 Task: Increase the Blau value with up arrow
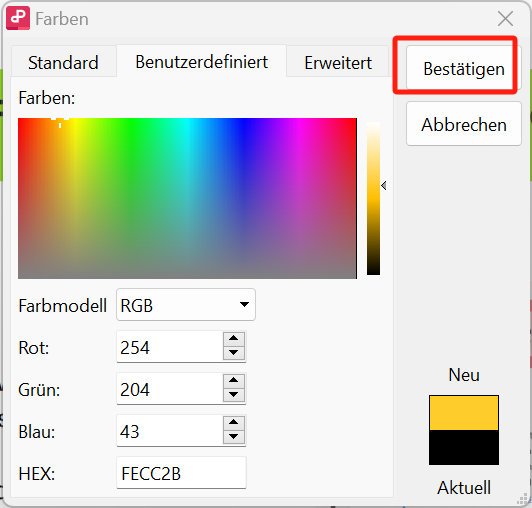(x=233, y=422)
